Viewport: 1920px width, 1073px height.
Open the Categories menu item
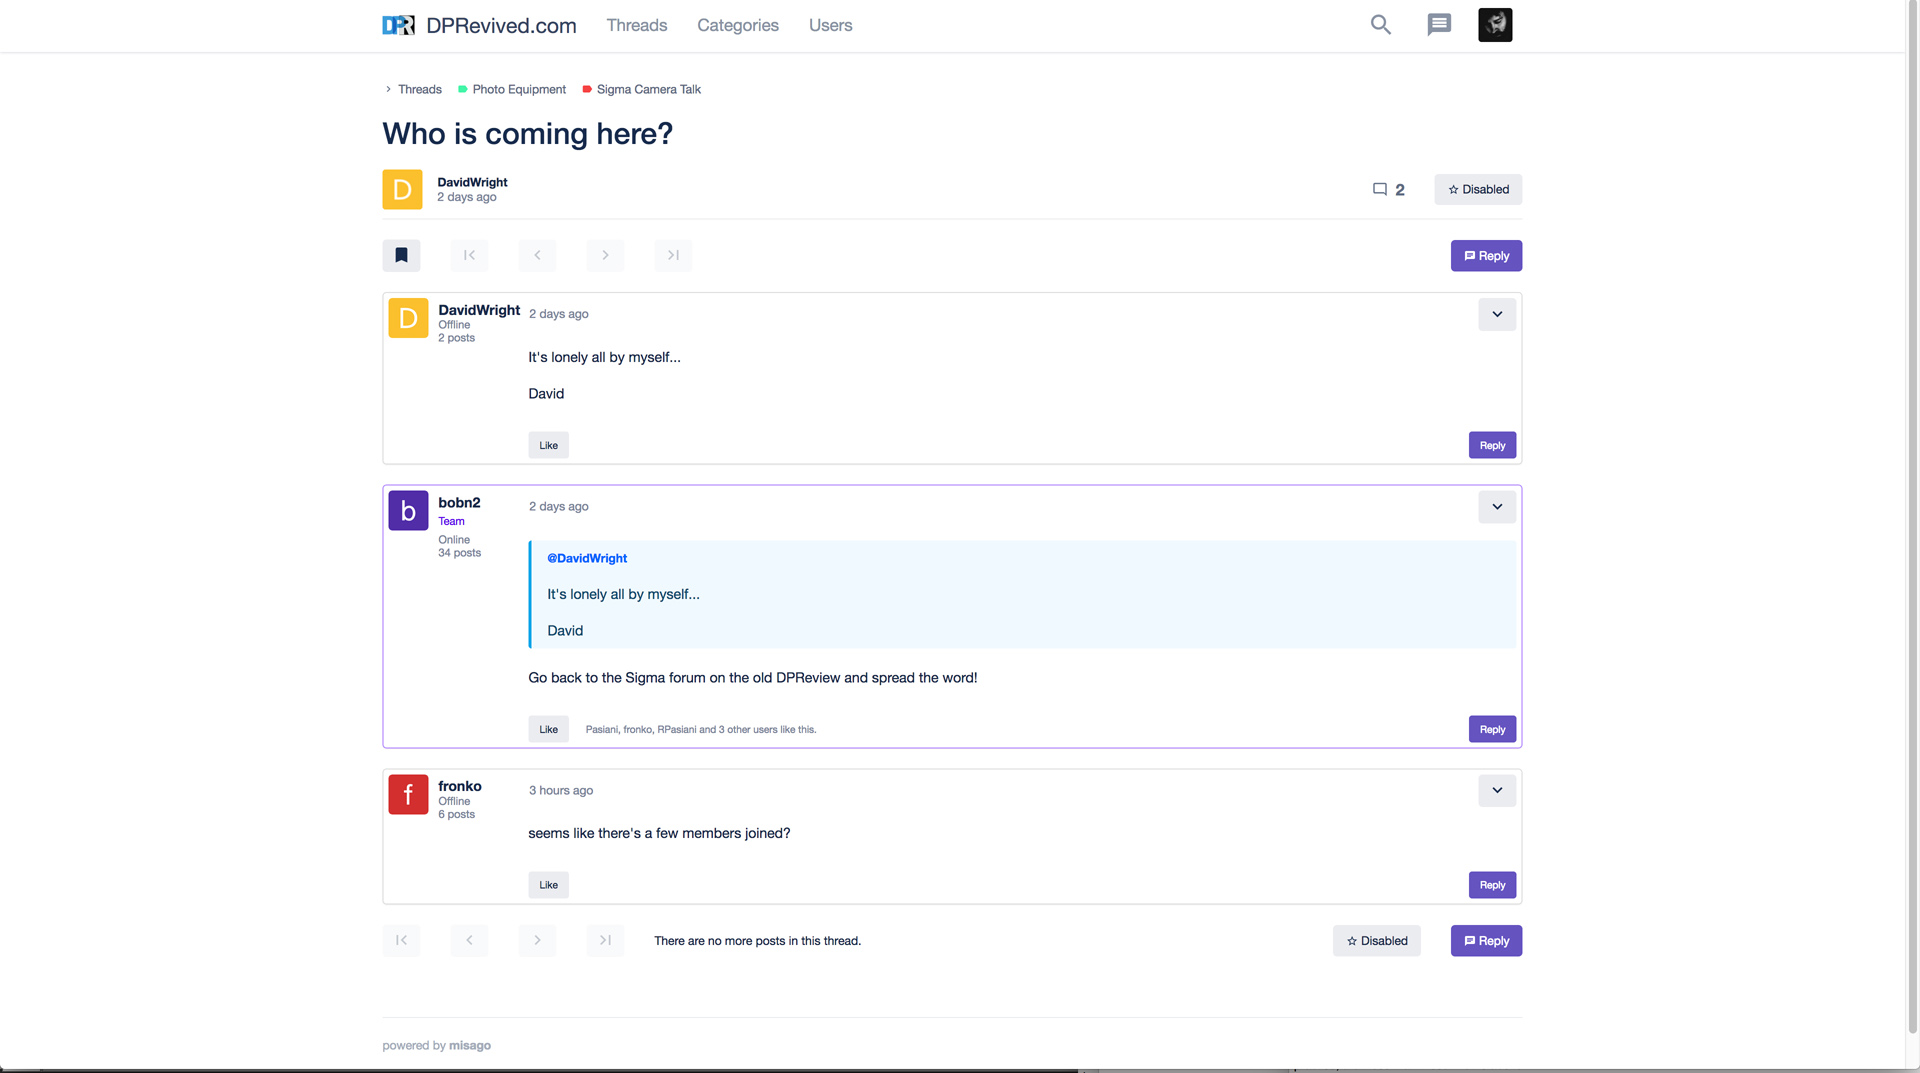pyautogui.click(x=737, y=25)
